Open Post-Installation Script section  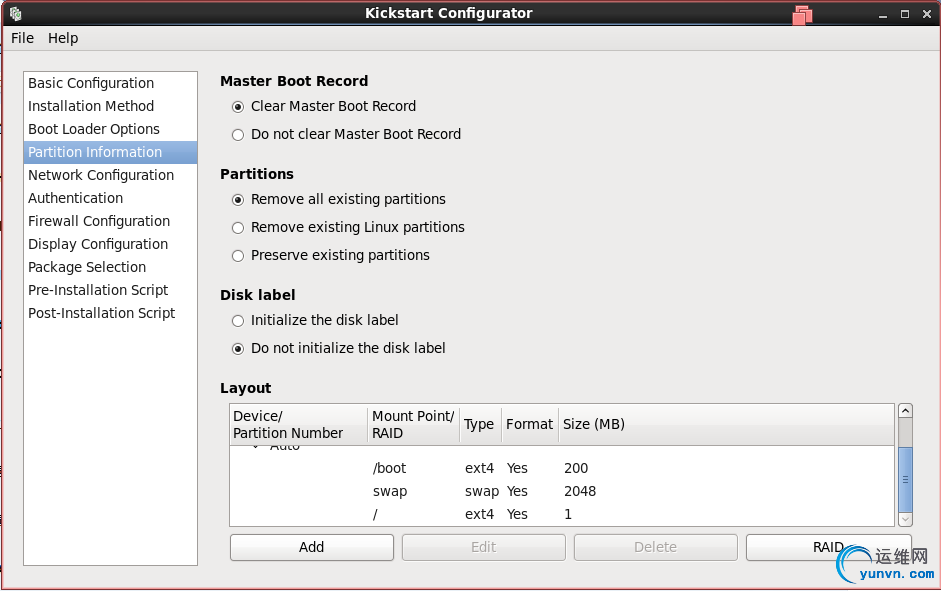(110, 313)
